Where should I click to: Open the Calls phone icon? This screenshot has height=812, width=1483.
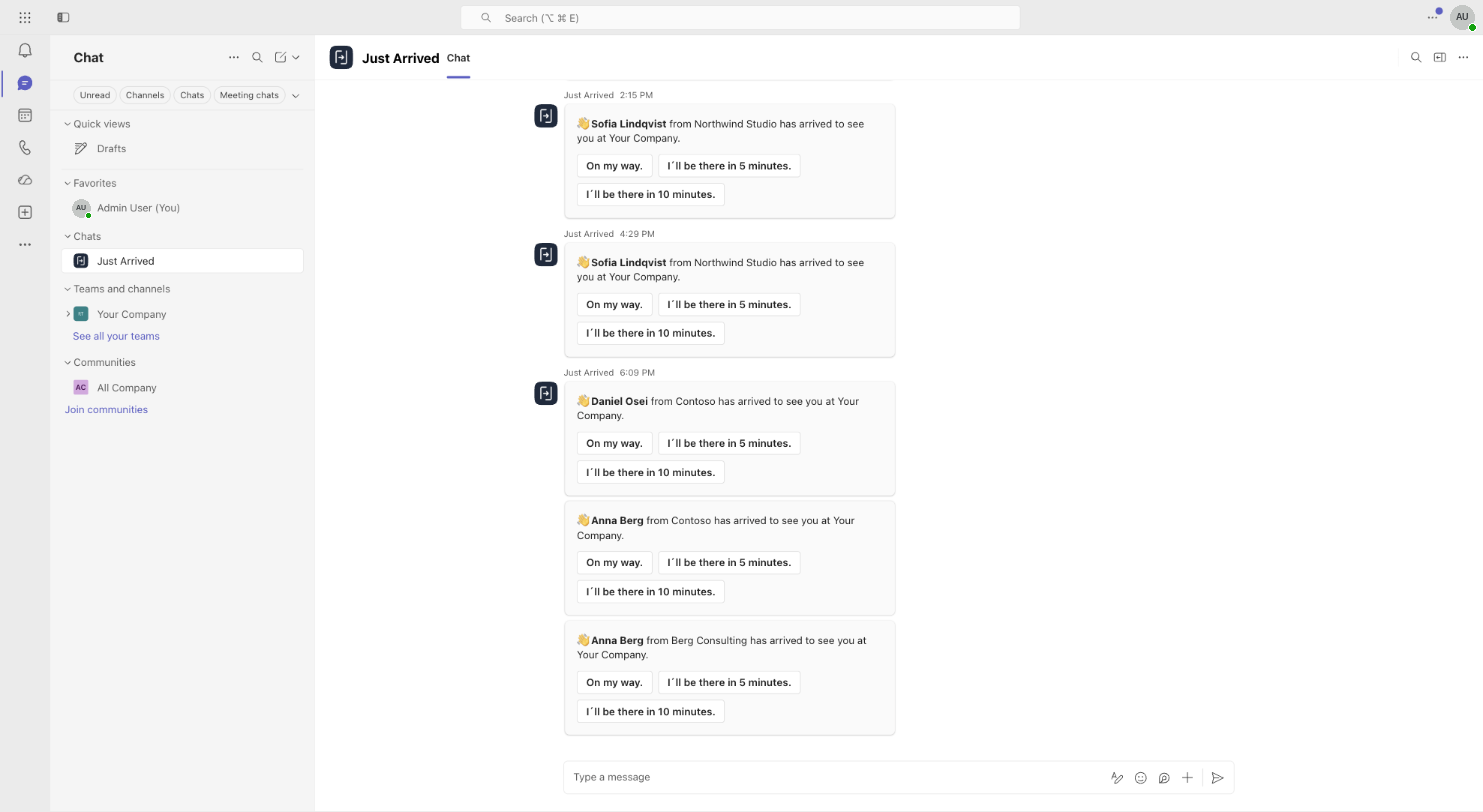click(x=25, y=147)
